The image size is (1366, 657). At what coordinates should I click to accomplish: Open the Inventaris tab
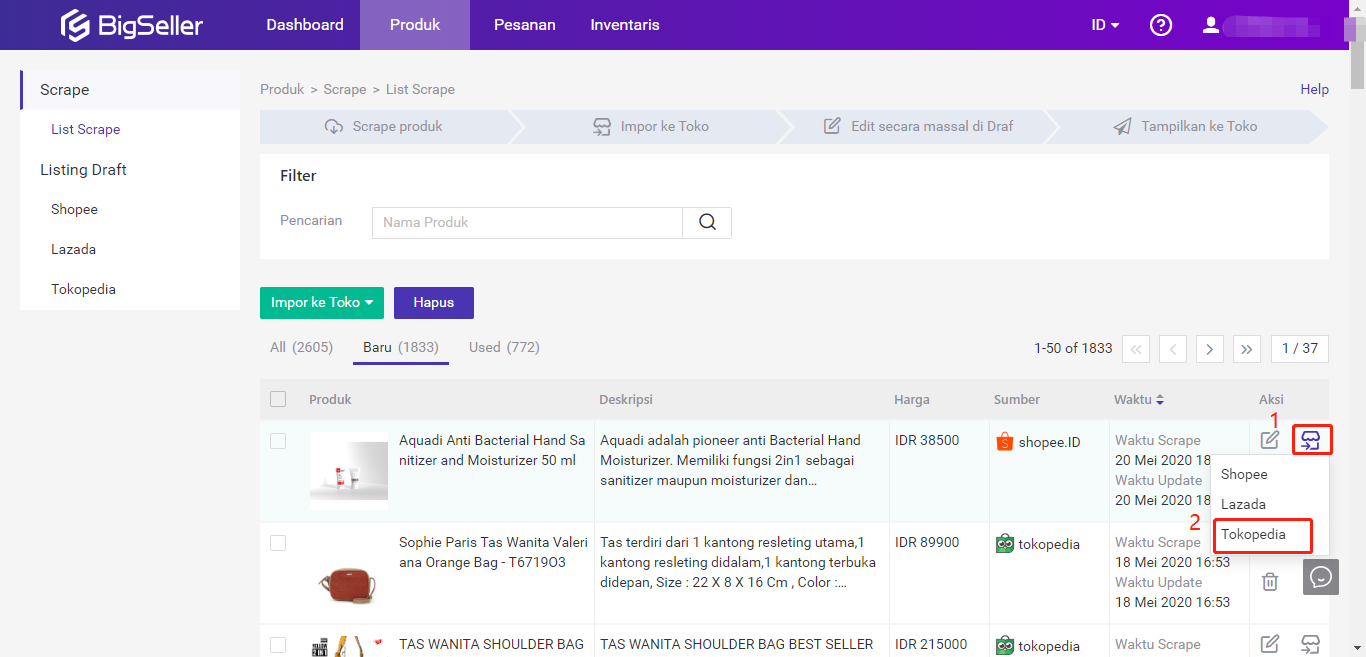(x=625, y=25)
